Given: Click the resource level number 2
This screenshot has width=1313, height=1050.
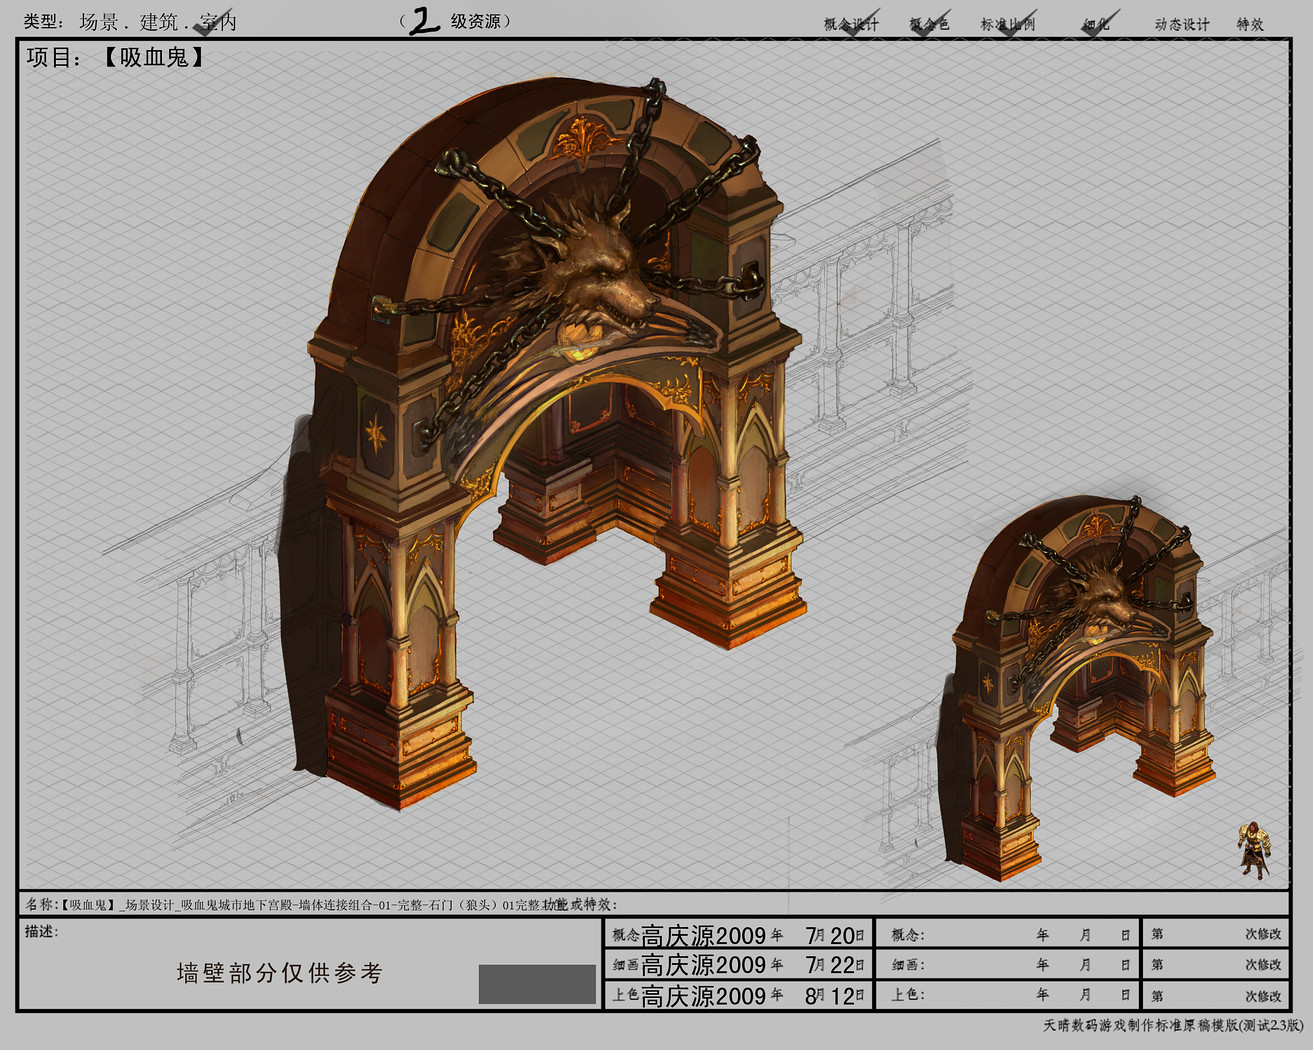Looking at the screenshot, I should 424,21.
